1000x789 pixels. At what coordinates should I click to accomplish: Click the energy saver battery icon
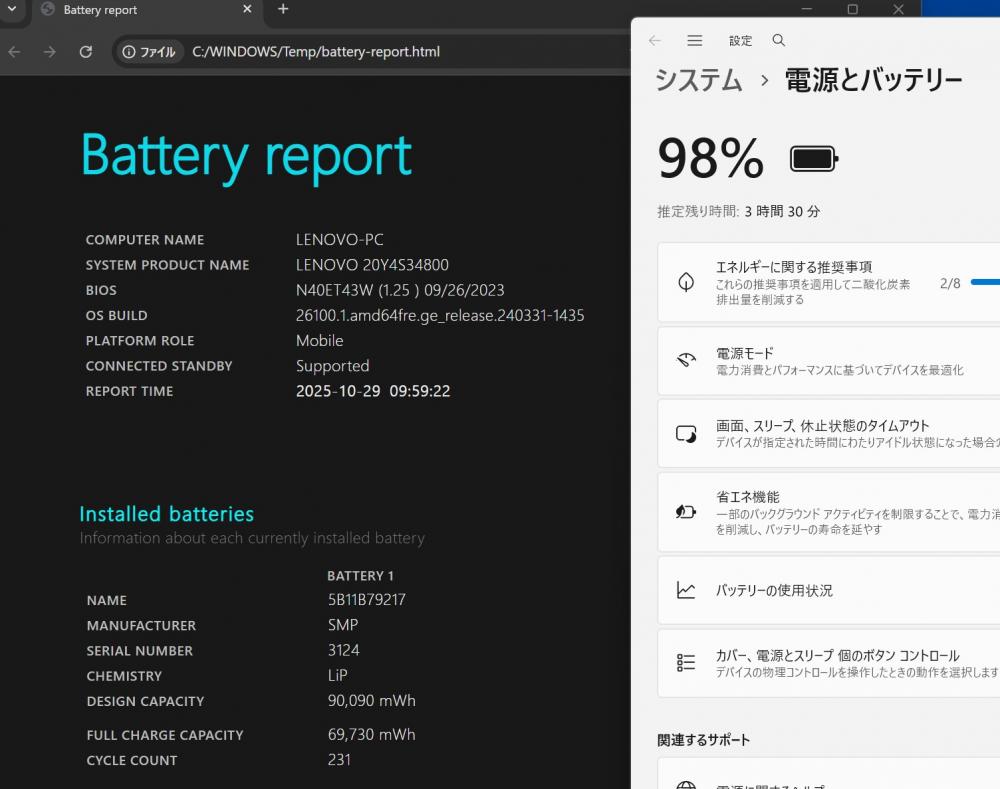(x=686, y=512)
